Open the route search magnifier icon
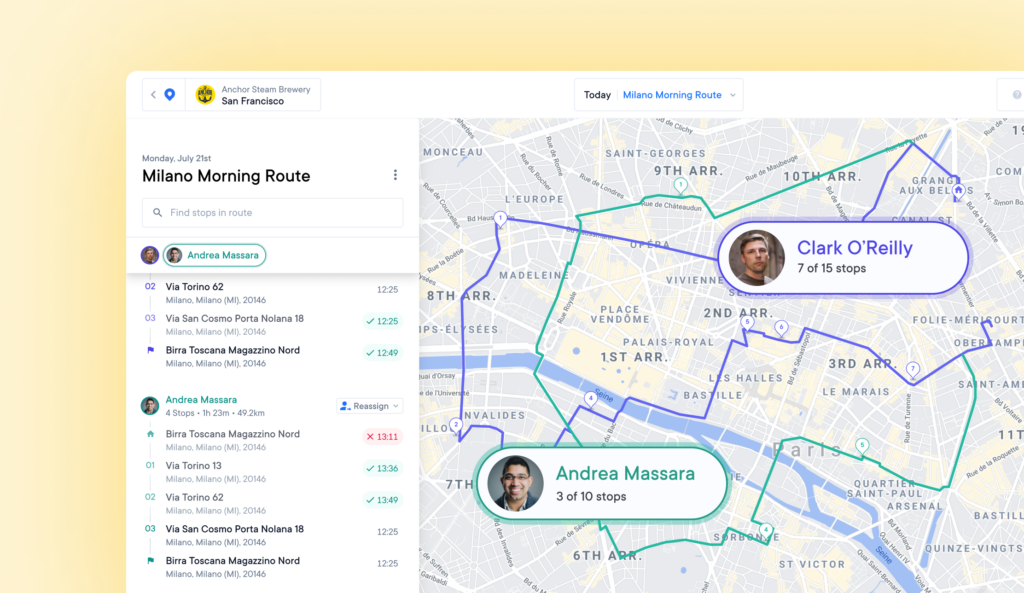 click(x=157, y=212)
